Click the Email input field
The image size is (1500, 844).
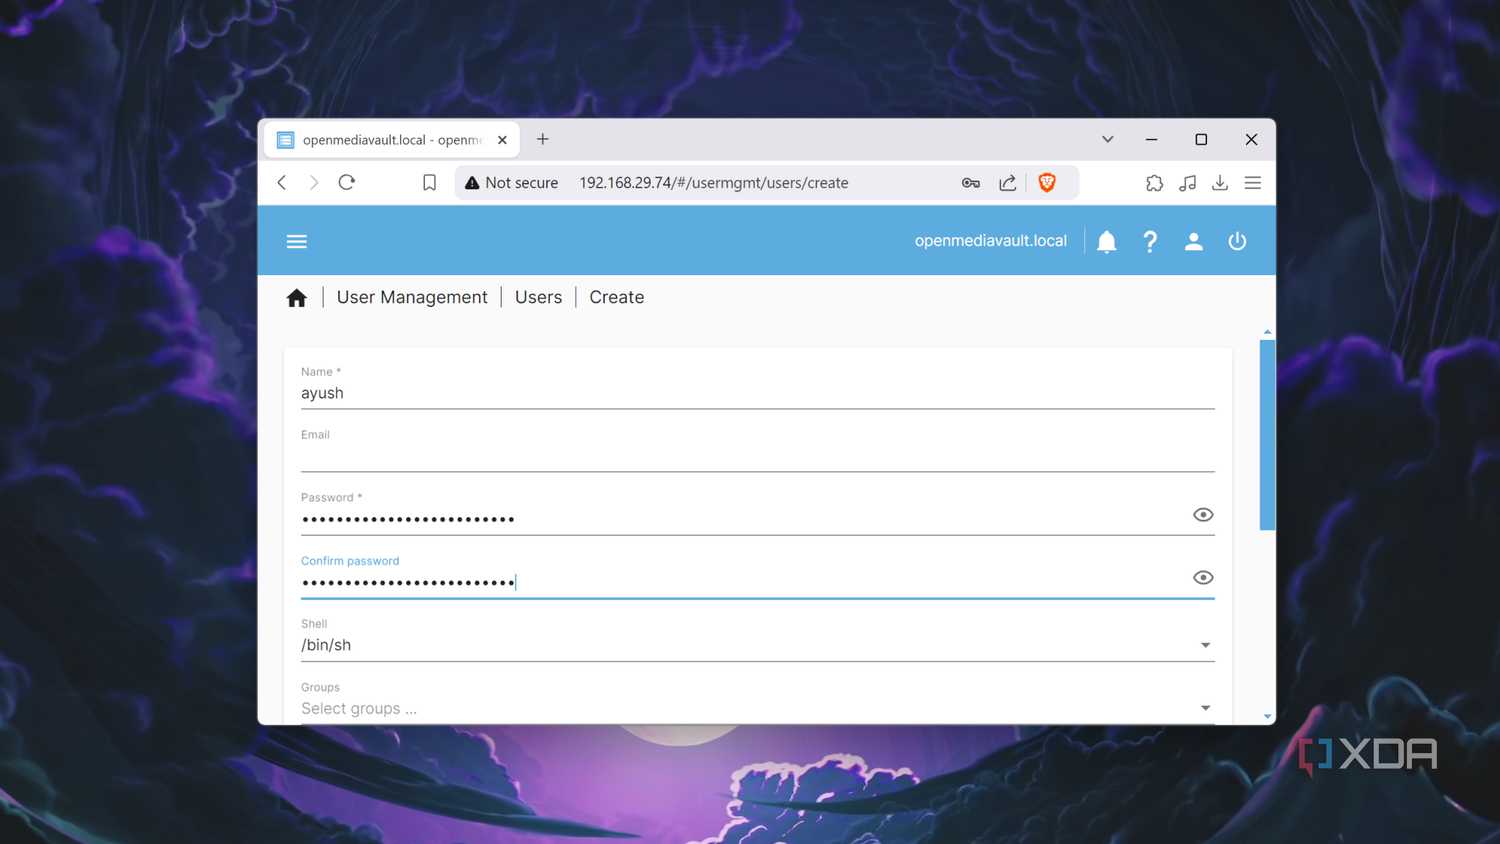pyautogui.click(x=757, y=456)
